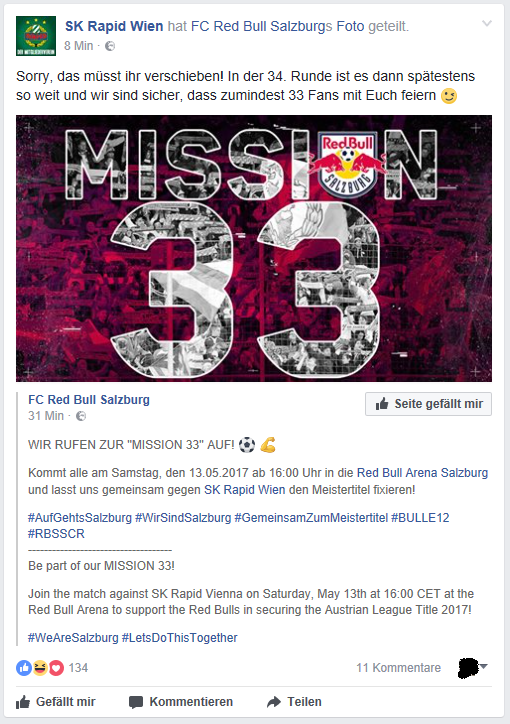Click the Kommentieren comment button

coord(181,702)
